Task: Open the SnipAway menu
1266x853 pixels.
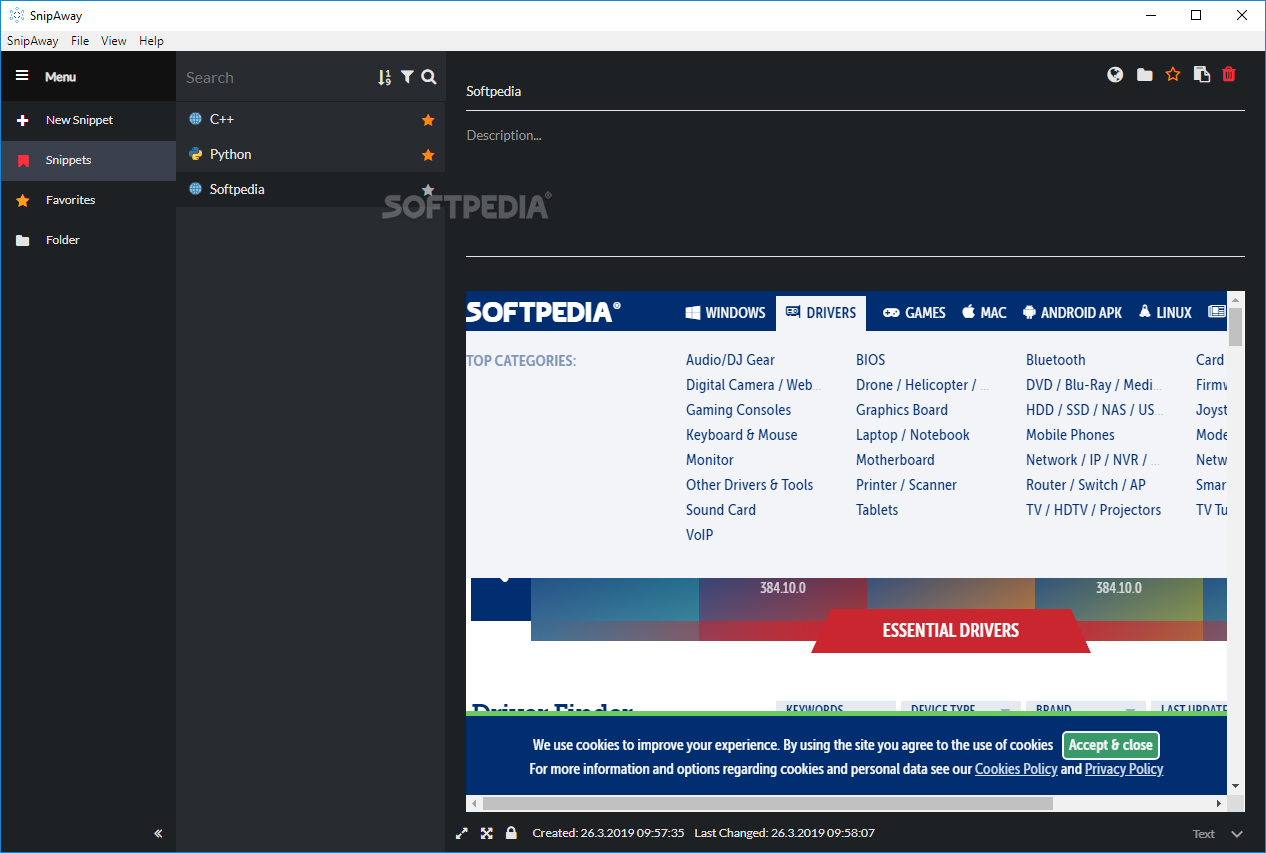Action: coord(32,41)
